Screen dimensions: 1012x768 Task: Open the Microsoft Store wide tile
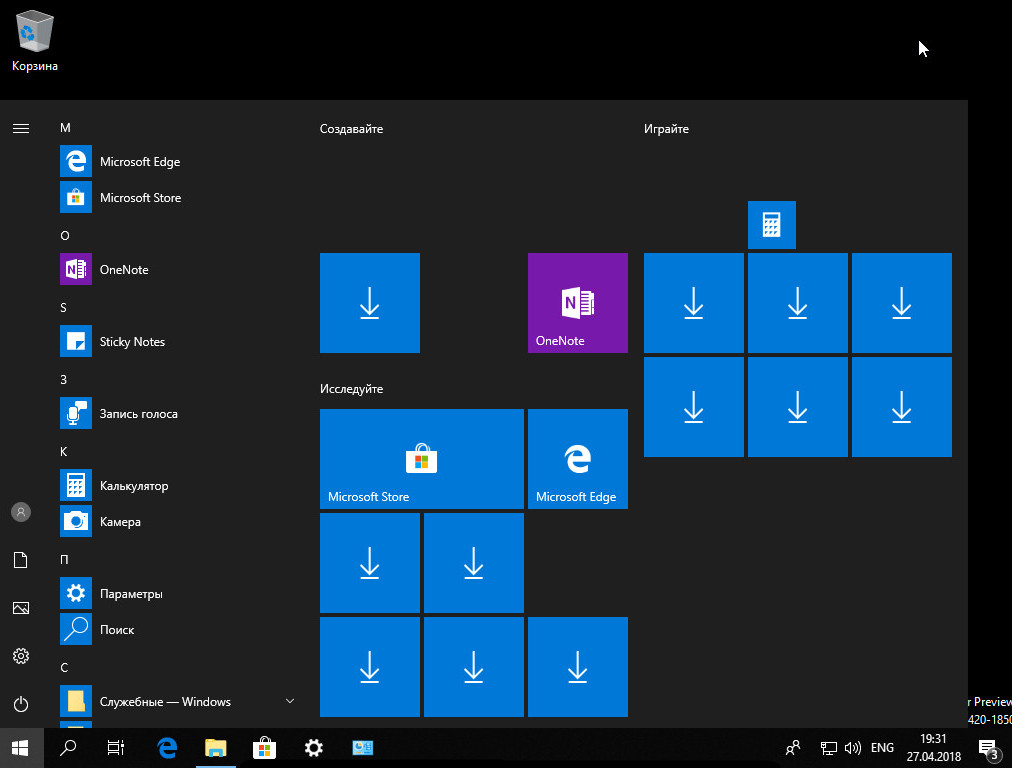421,459
